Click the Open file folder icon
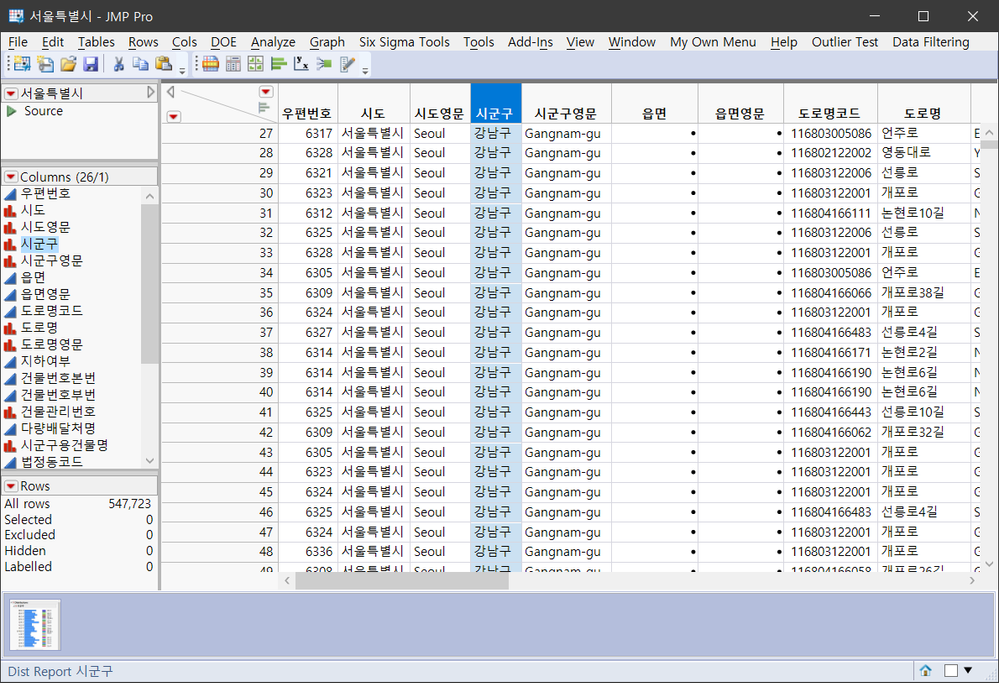This screenshot has width=999, height=683. (x=68, y=65)
